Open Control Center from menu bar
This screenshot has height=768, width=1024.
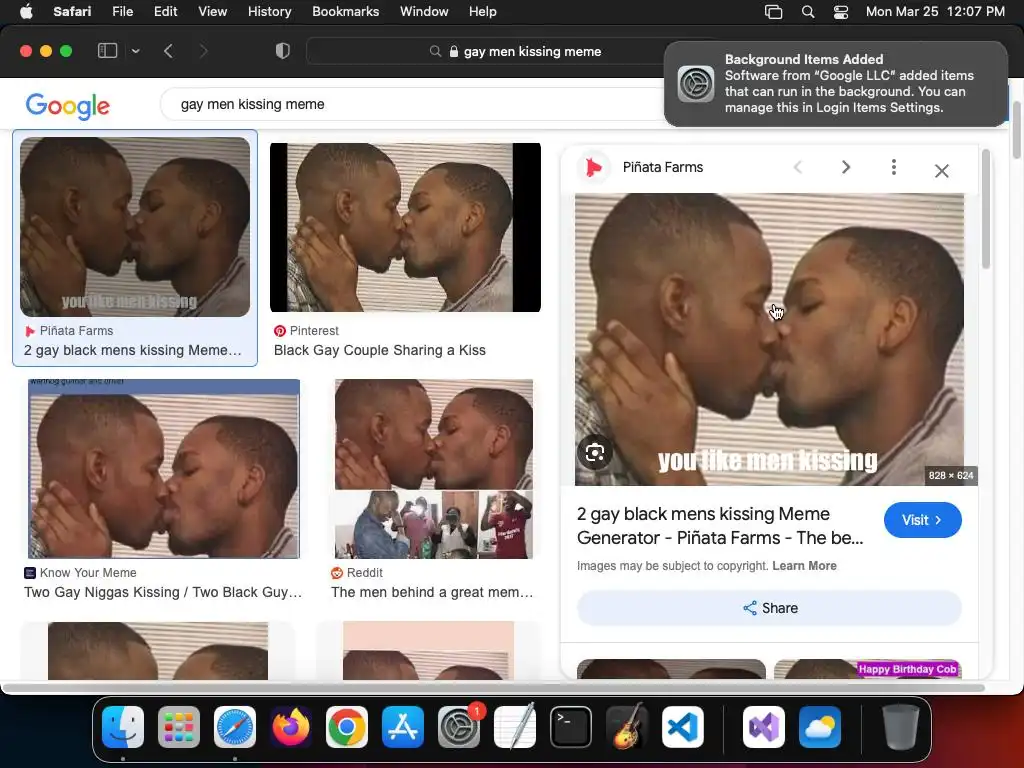[841, 12]
